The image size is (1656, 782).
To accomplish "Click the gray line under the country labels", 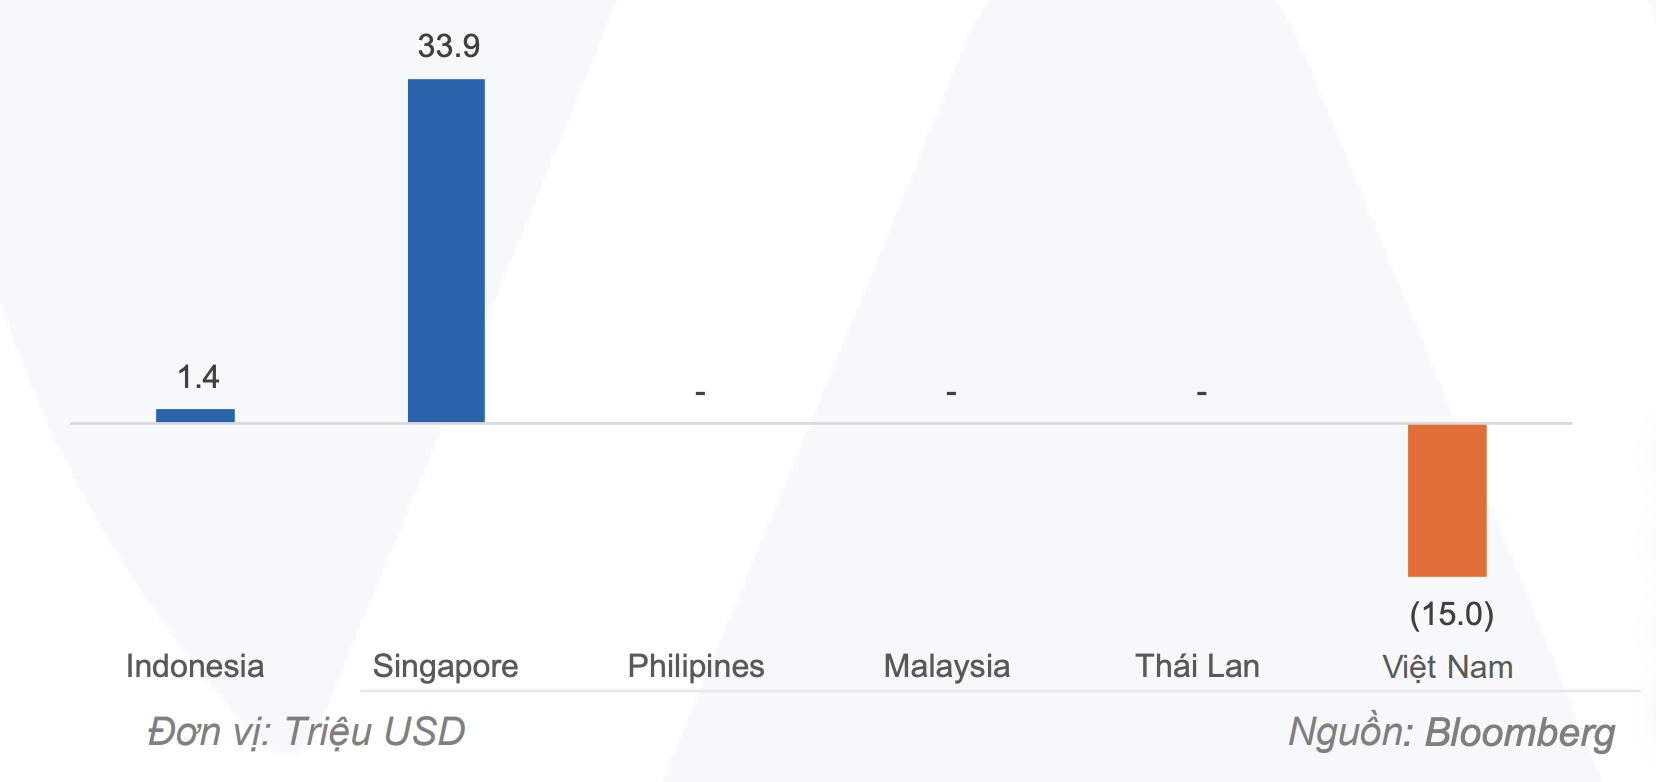I will tap(1000, 691).
